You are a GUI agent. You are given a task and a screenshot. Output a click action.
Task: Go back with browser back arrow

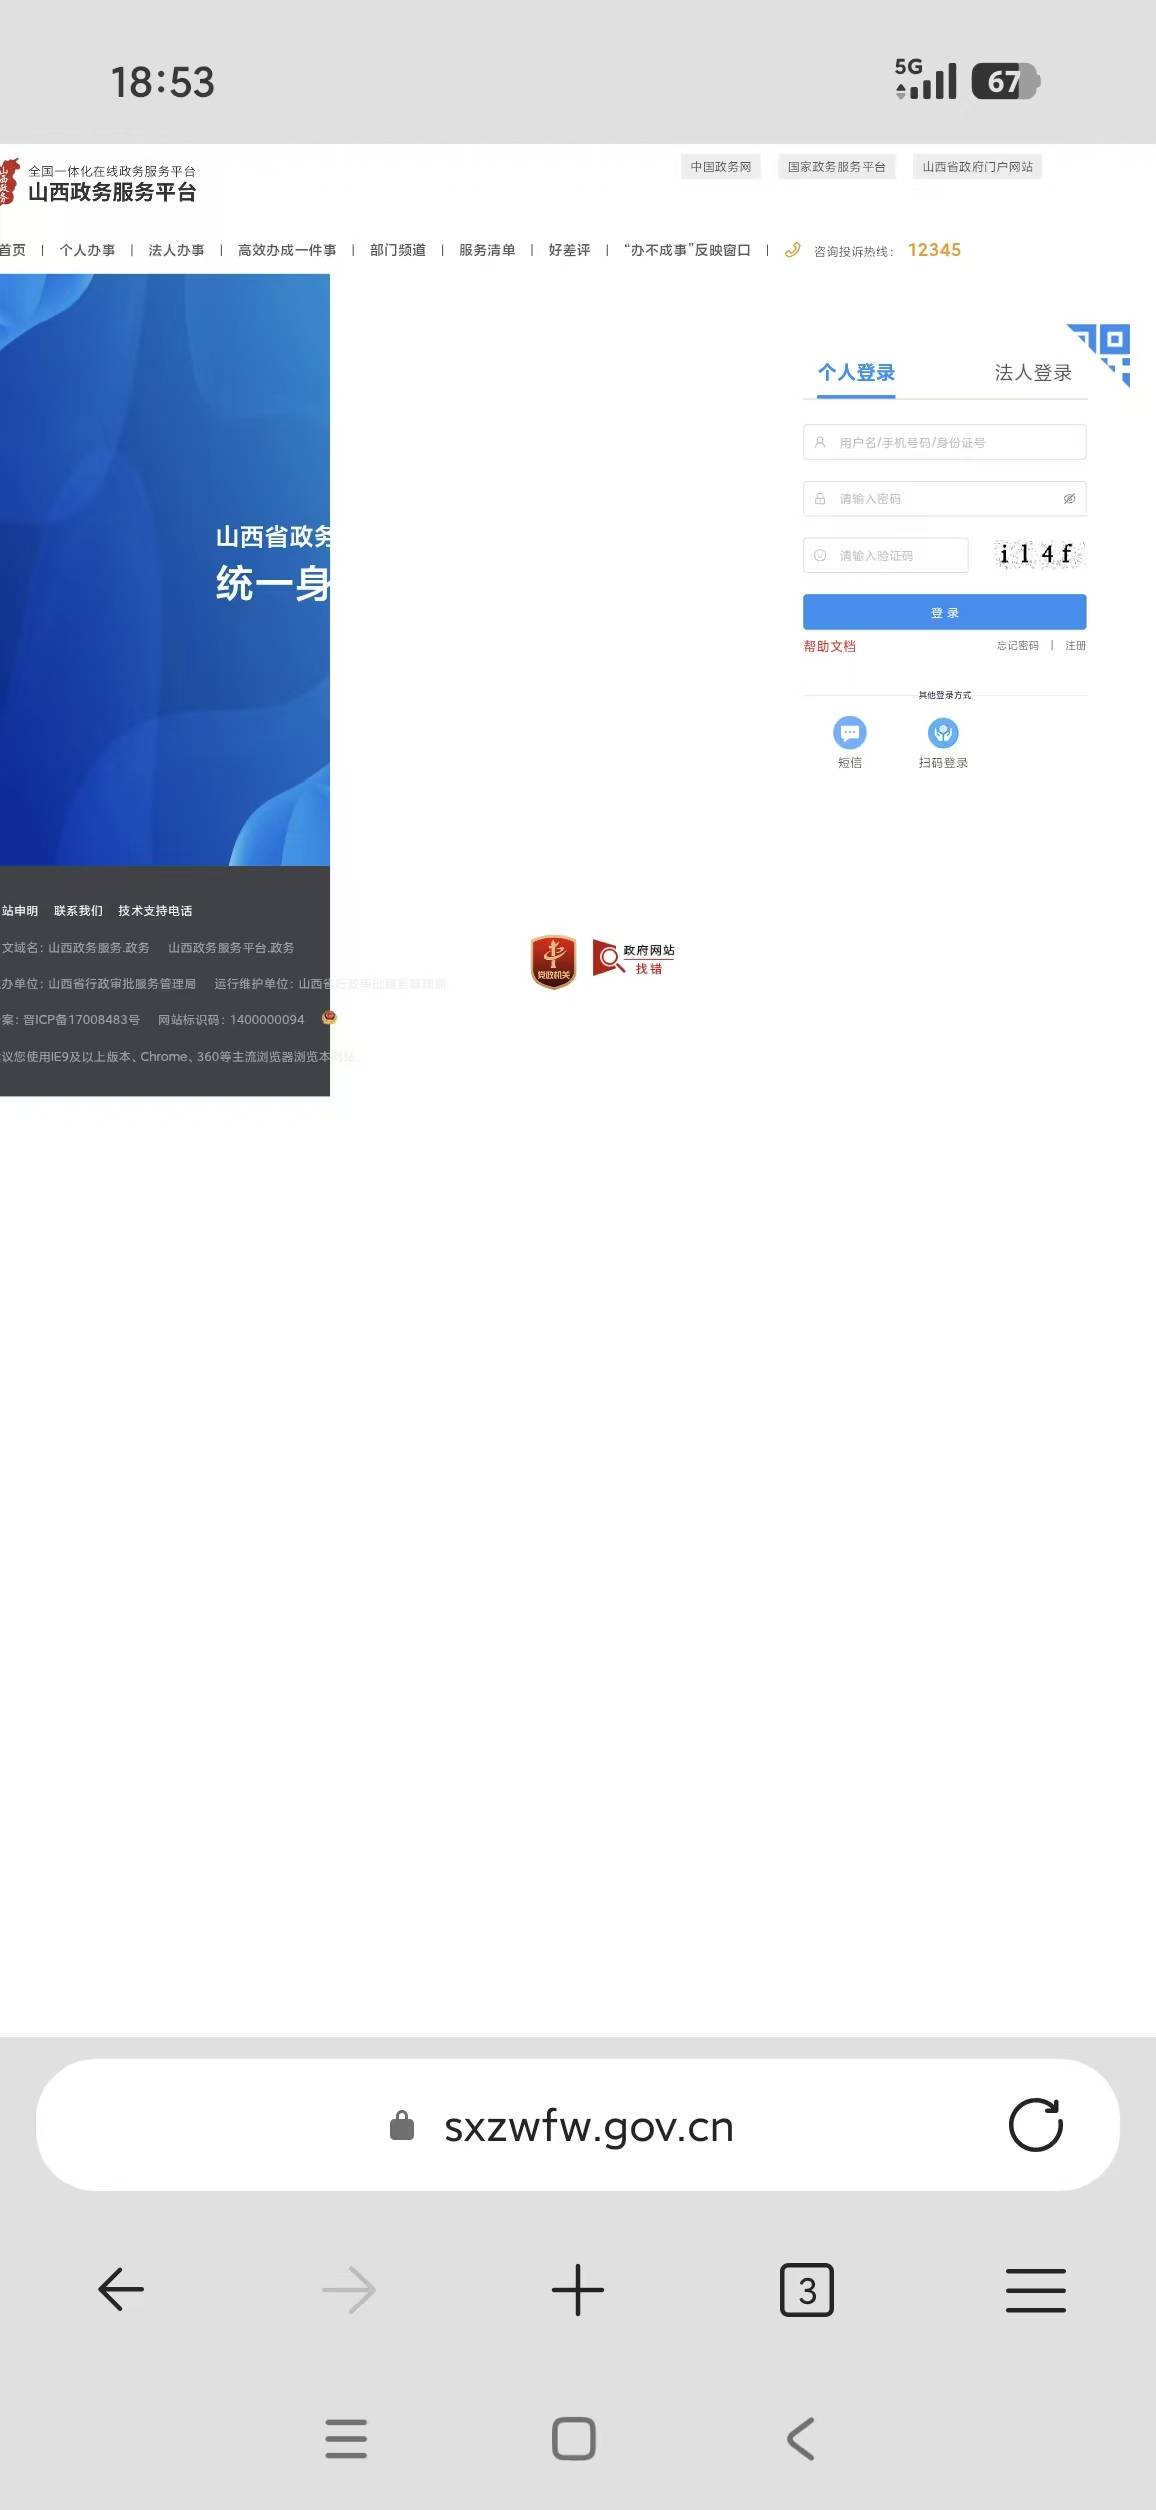[x=121, y=2290]
